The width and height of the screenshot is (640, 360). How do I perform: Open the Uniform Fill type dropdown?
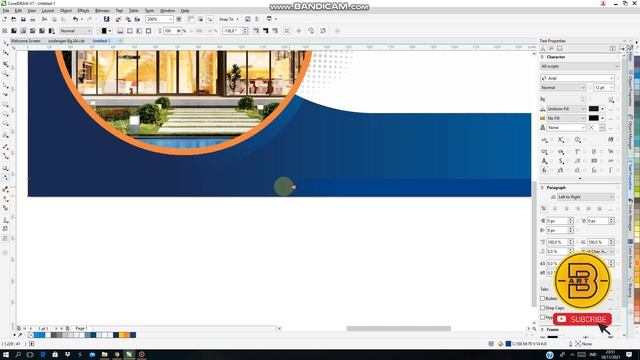[x=566, y=109]
